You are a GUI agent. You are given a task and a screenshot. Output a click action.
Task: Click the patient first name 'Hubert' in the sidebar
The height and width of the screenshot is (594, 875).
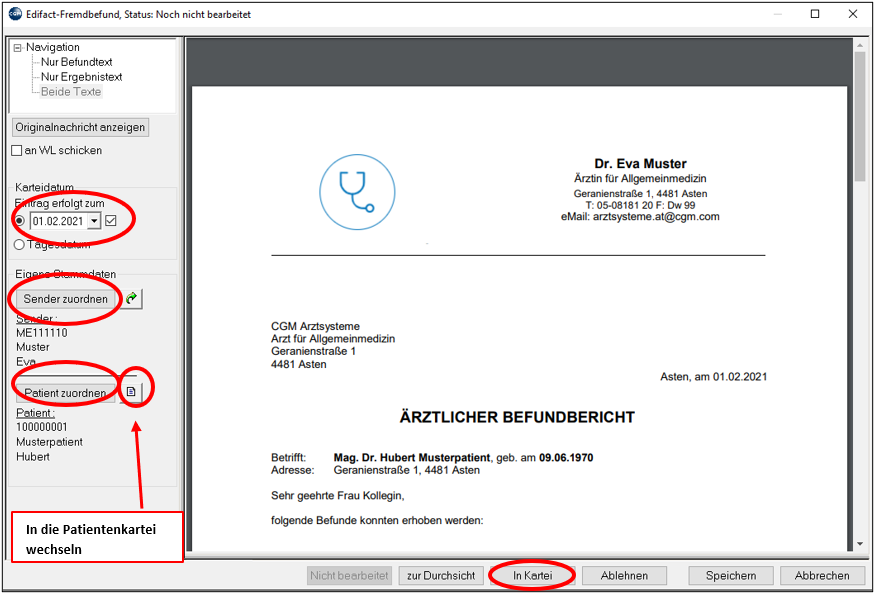pyautogui.click(x=33, y=457)
